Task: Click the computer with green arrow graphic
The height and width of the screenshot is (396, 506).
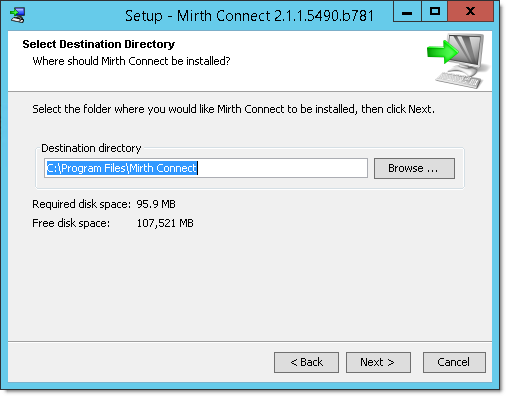Action: (x=458, y=61)
